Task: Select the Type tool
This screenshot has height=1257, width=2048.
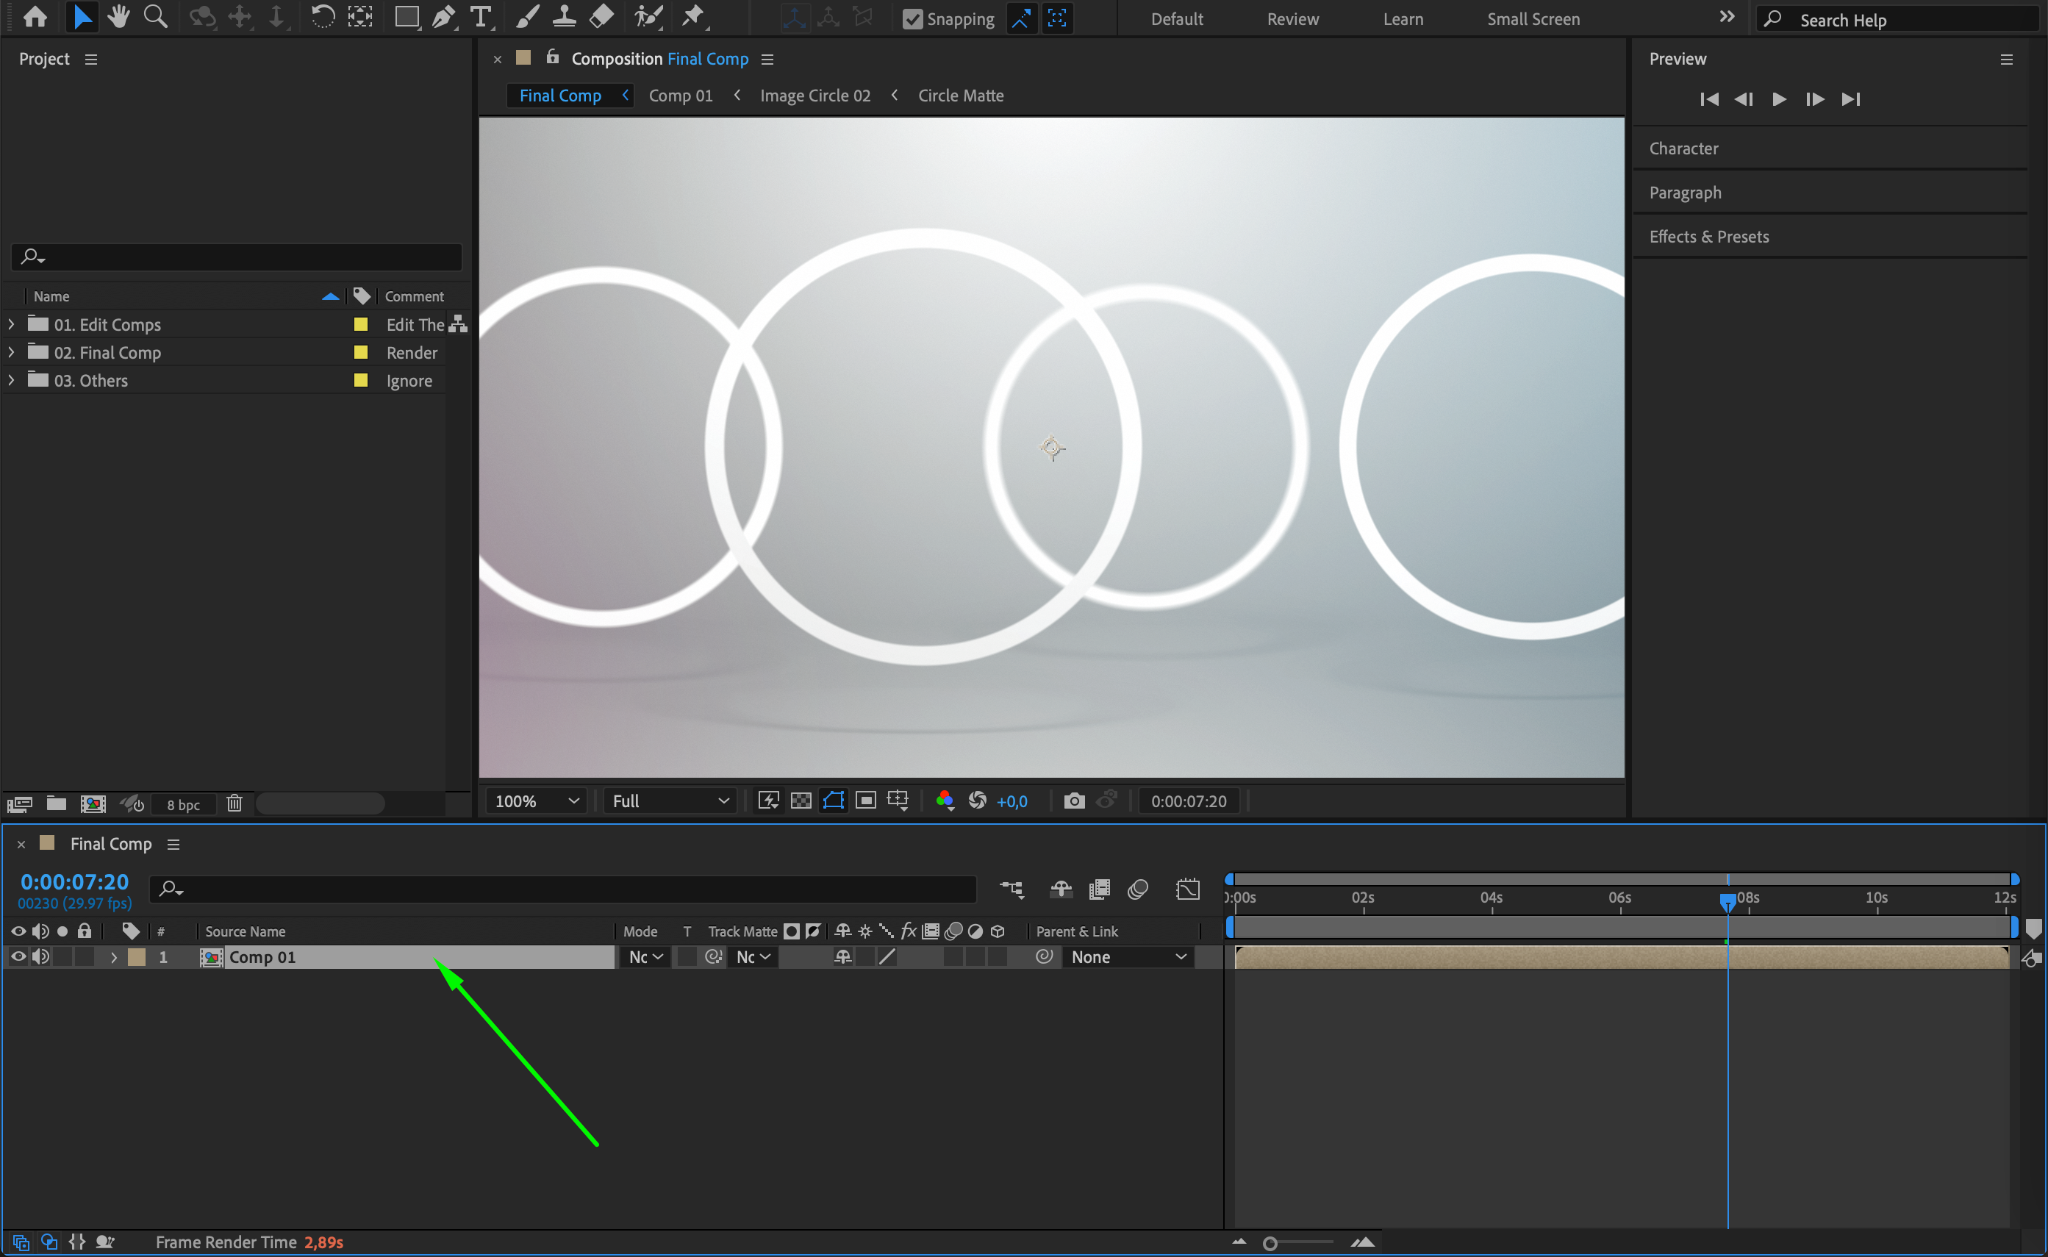Action: [x=481, y=17]
